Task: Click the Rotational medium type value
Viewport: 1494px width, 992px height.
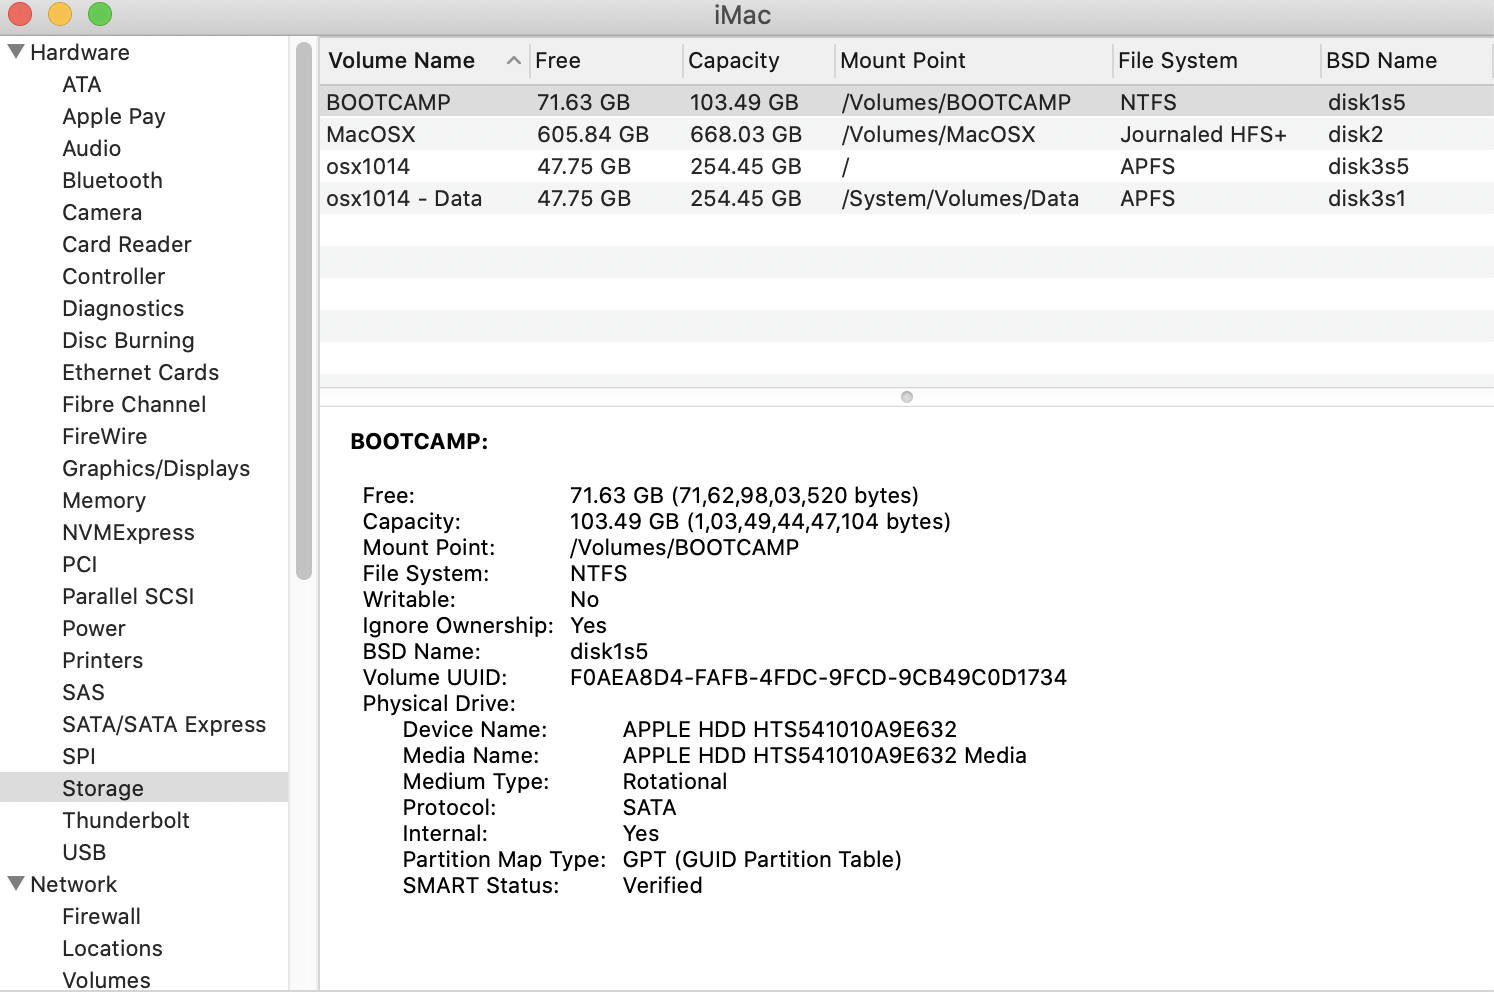Action: point(675,781)
